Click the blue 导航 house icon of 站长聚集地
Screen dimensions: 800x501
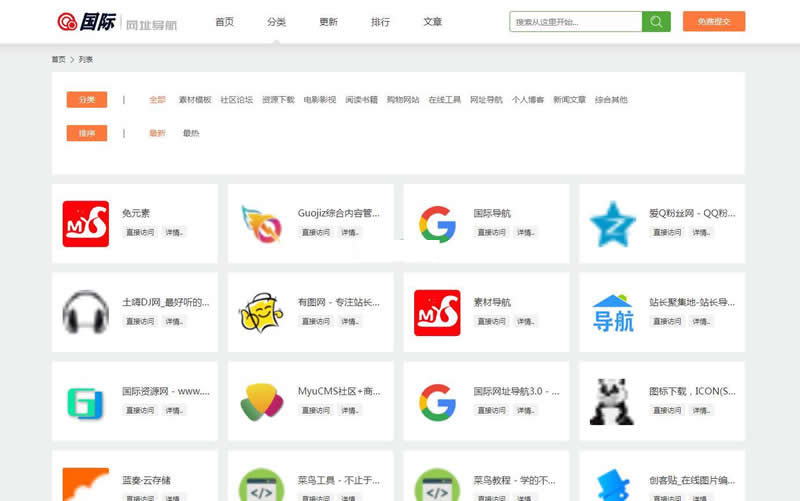(x=613, y=313)
